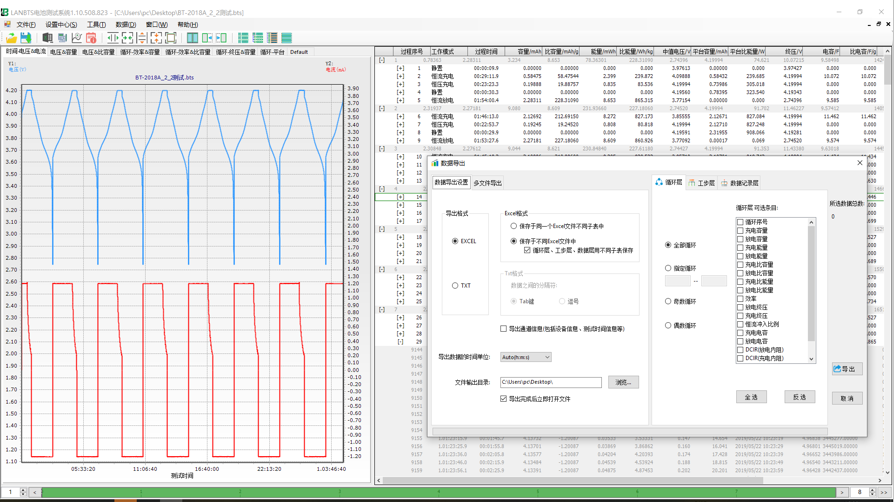
Task: Open the Auto(h:m:s) time unit dropdown
Action: [526, 357]
